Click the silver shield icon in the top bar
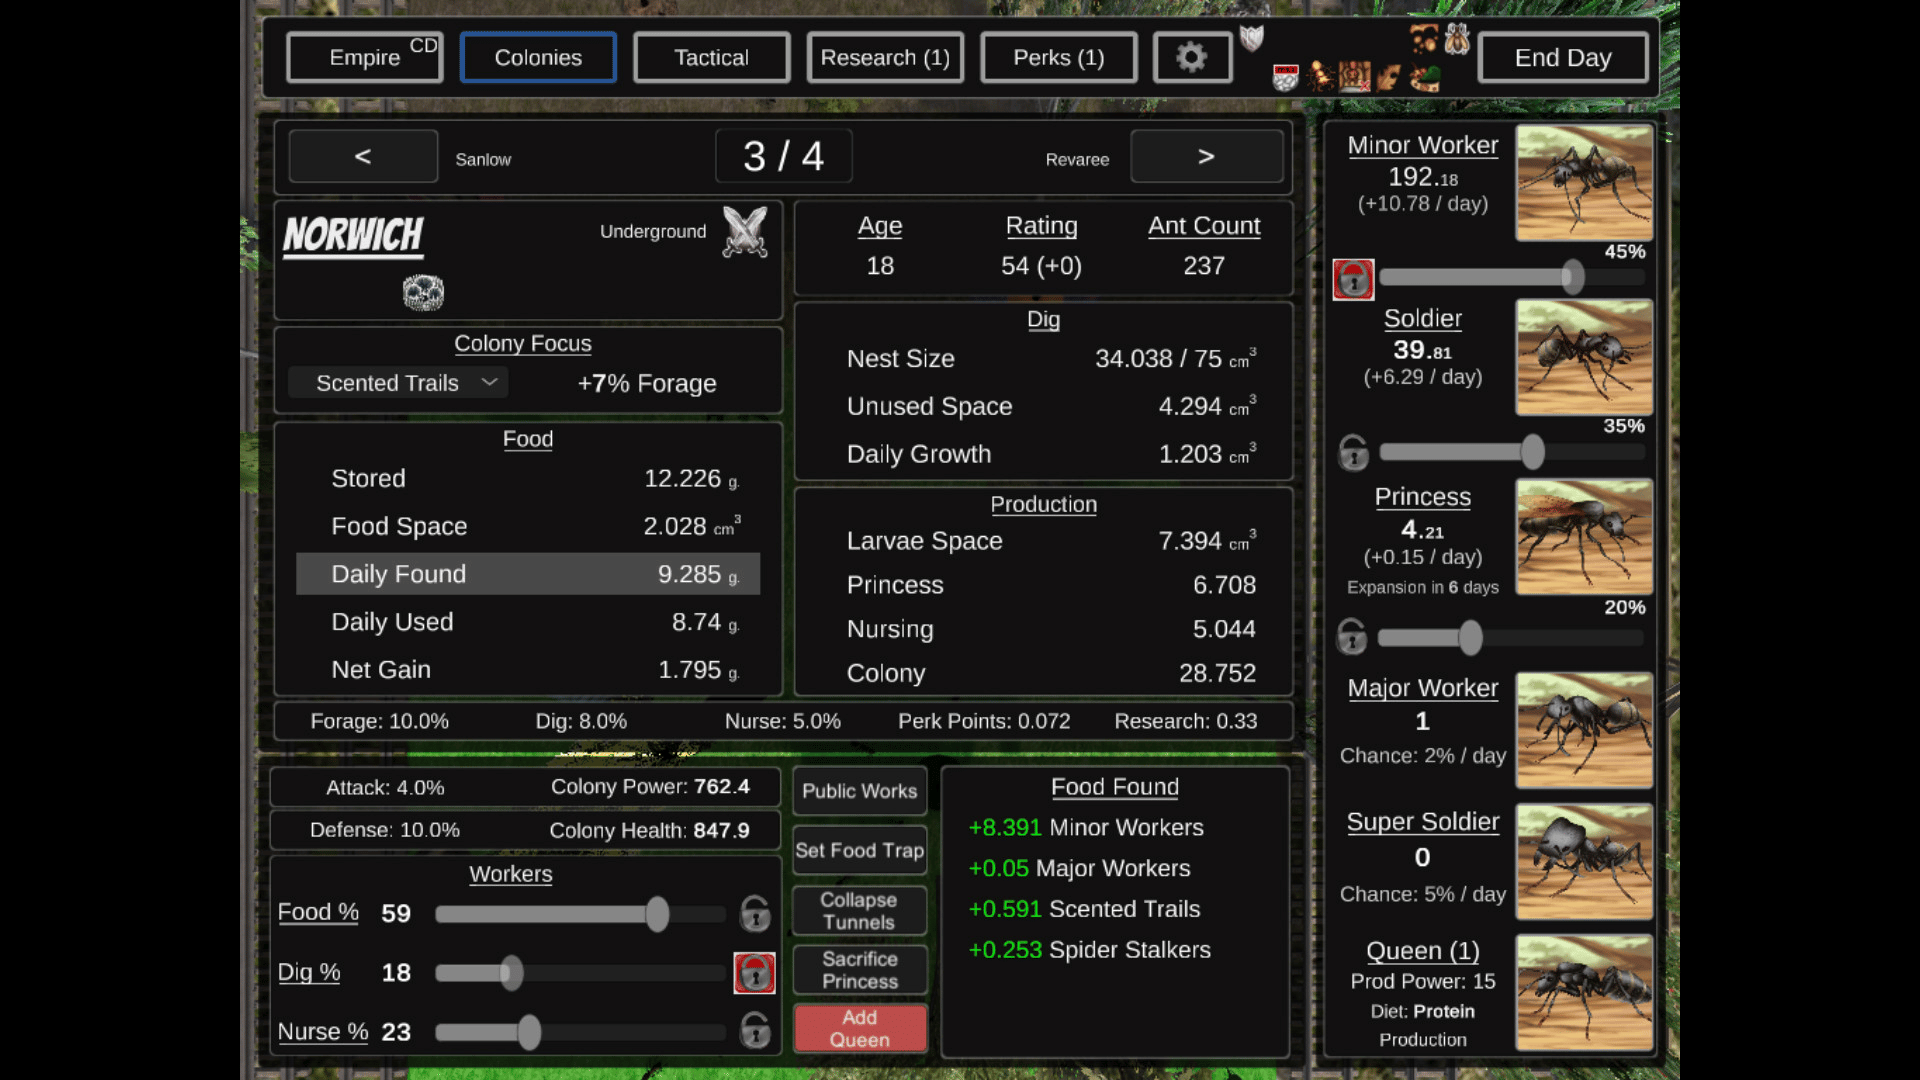This screenshot has height=1080, width=1920. click(1252, 39)
